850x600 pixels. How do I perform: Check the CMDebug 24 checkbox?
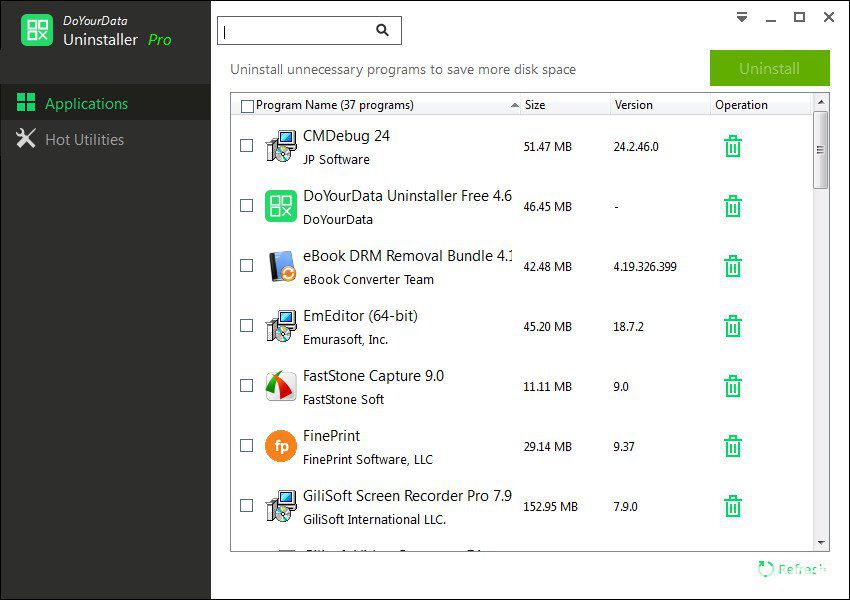(246, 145)
